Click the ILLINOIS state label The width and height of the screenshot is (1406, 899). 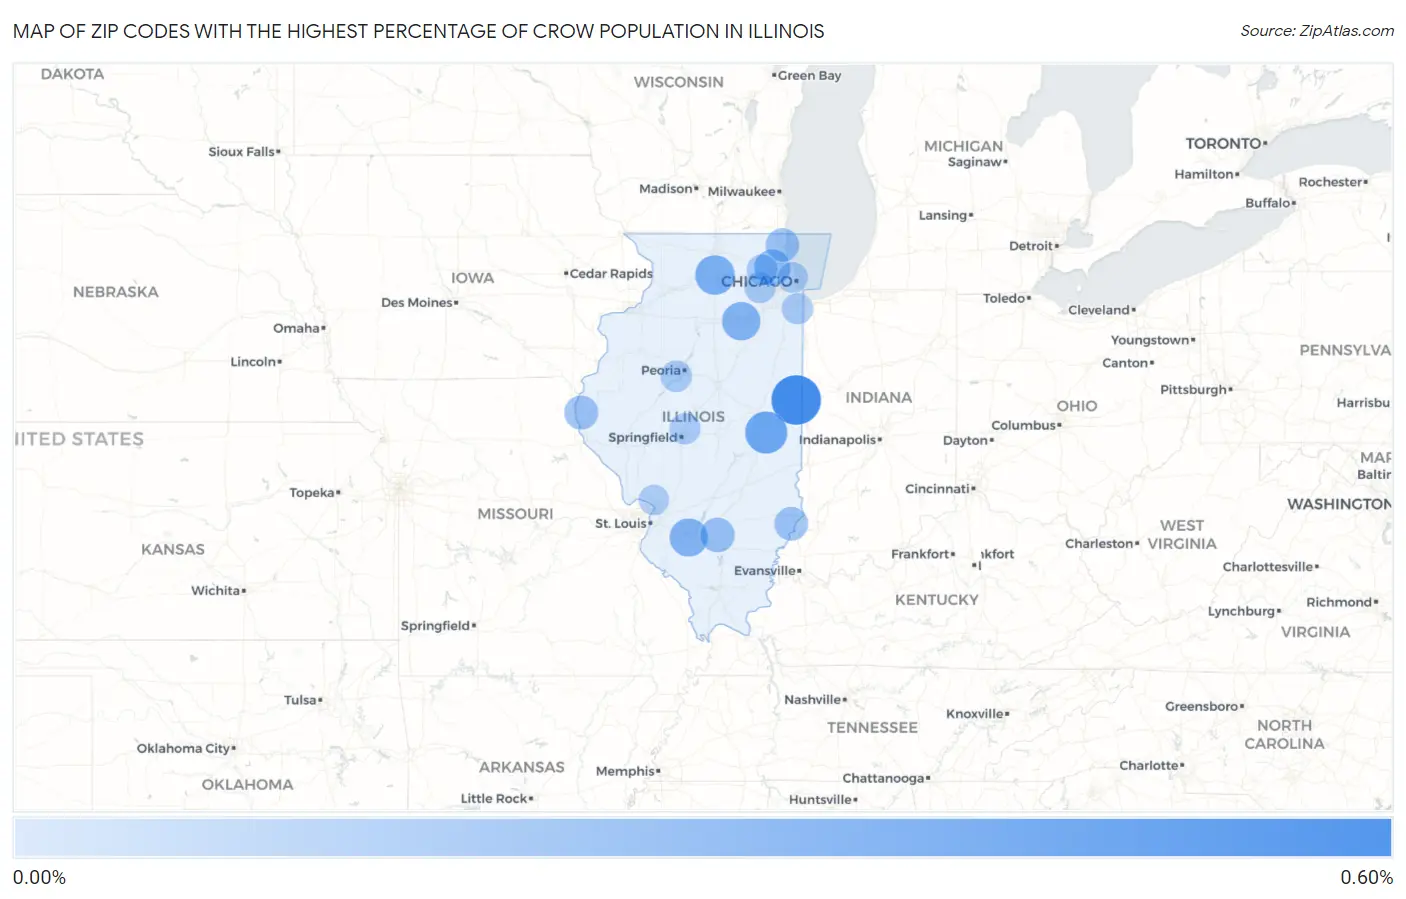click(x=693, y=416)
